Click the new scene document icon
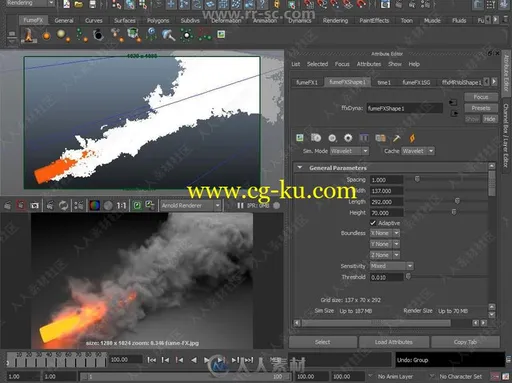The height and width of the screenshot is (383, 512). tap(67, 4)
